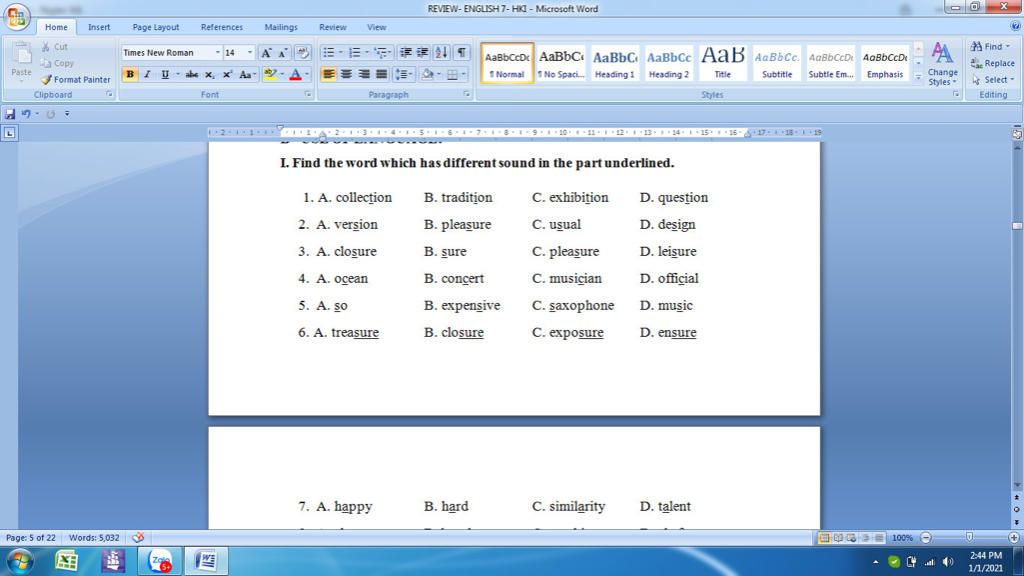Switch to the Insert tab
This screenshot has height=576, width=1024.
(99, 27)
